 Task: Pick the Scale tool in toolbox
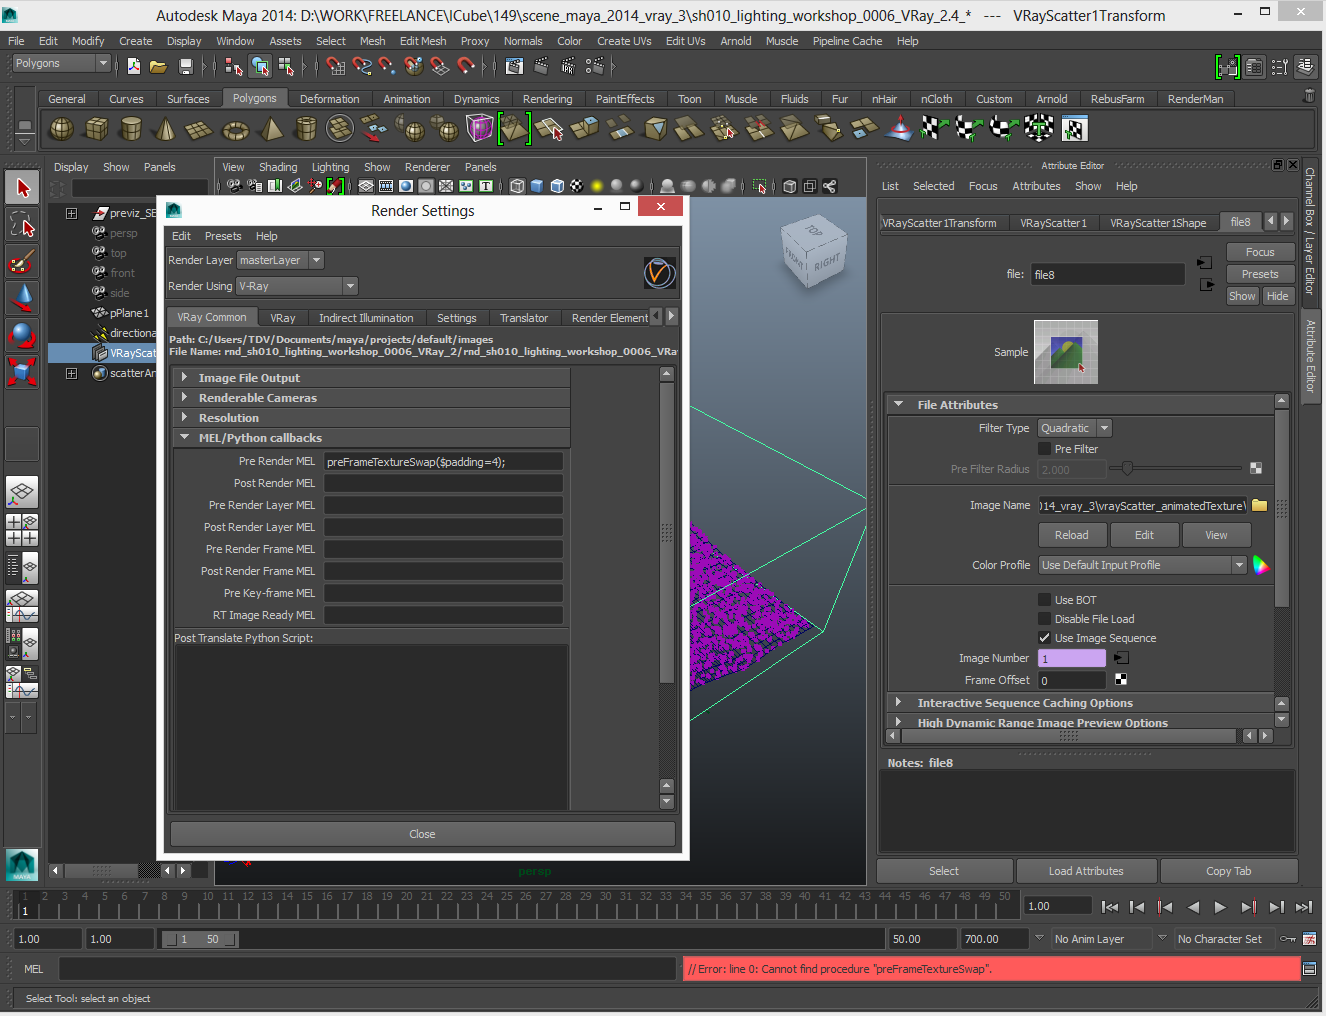tap(22, 371)
